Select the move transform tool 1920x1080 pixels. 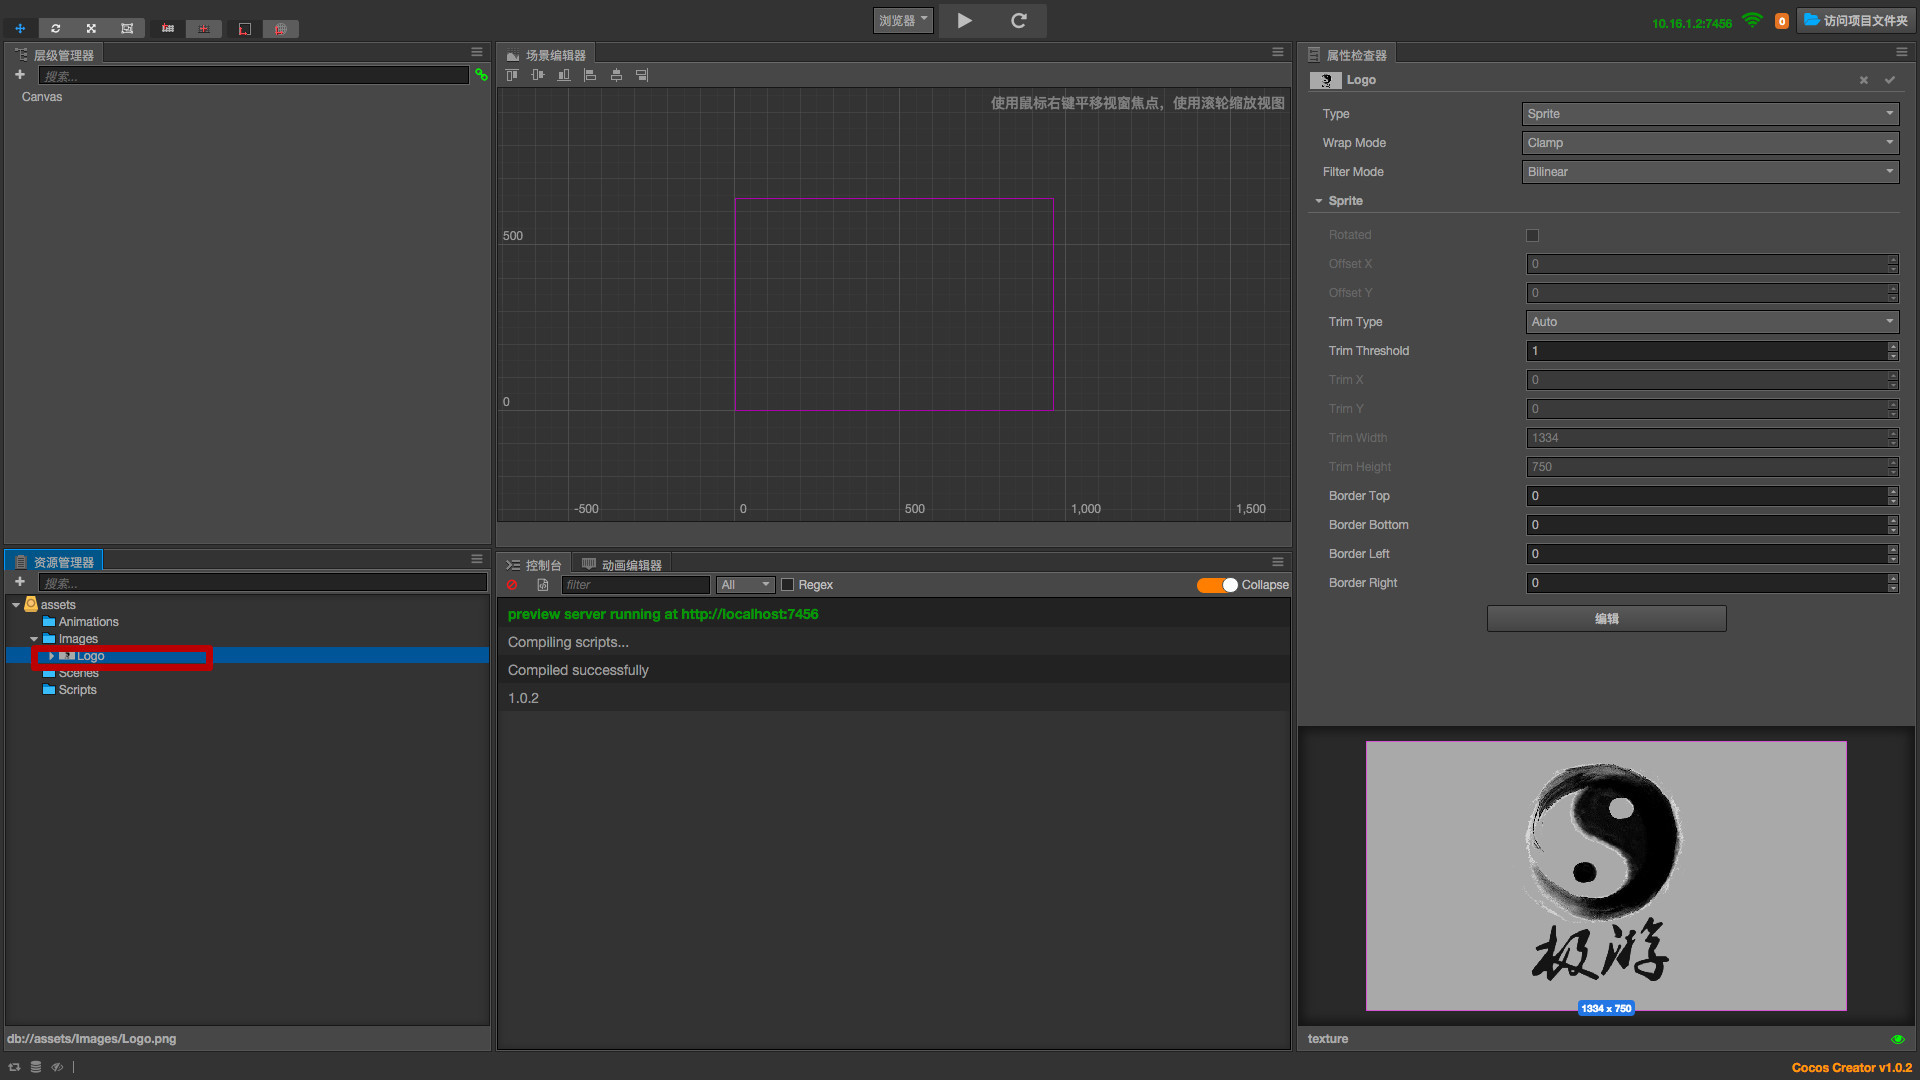(20, 28)
